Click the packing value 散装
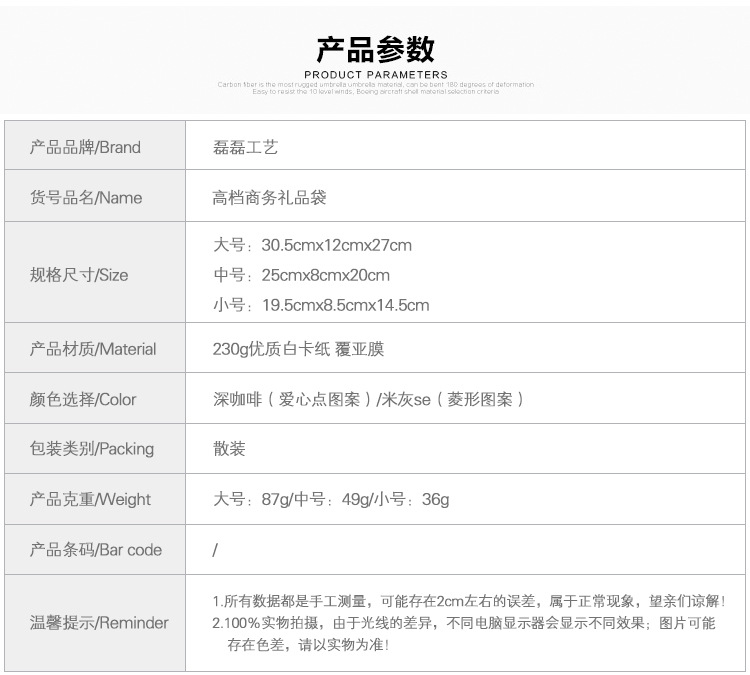Screen dimensions: 750x675 pos(229,448)
